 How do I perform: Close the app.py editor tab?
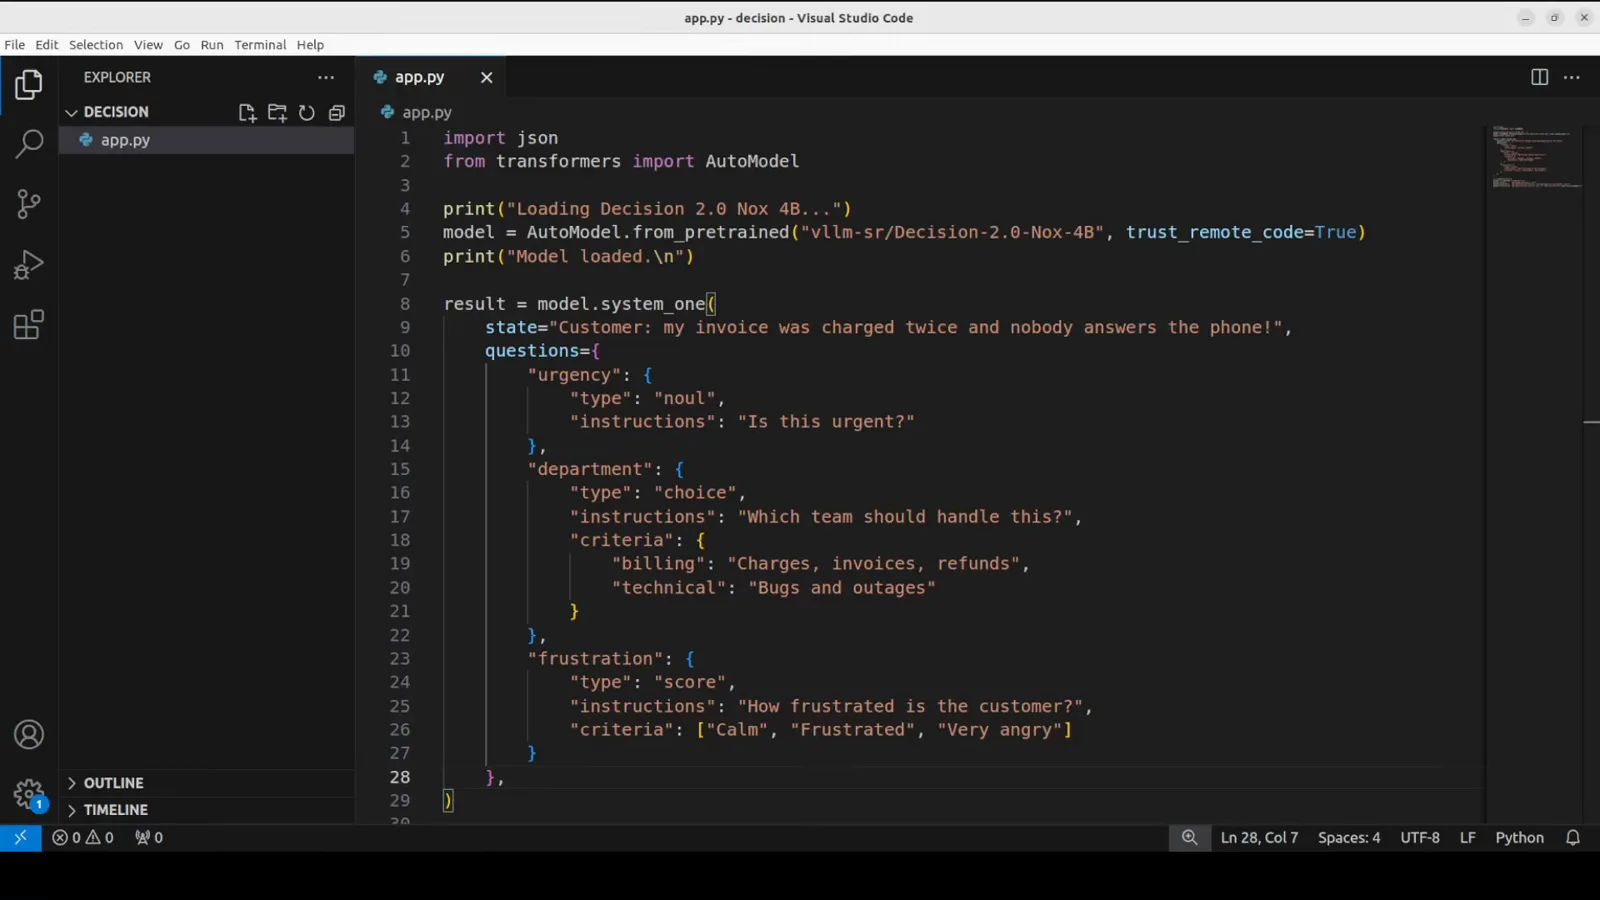click(487, 77)
